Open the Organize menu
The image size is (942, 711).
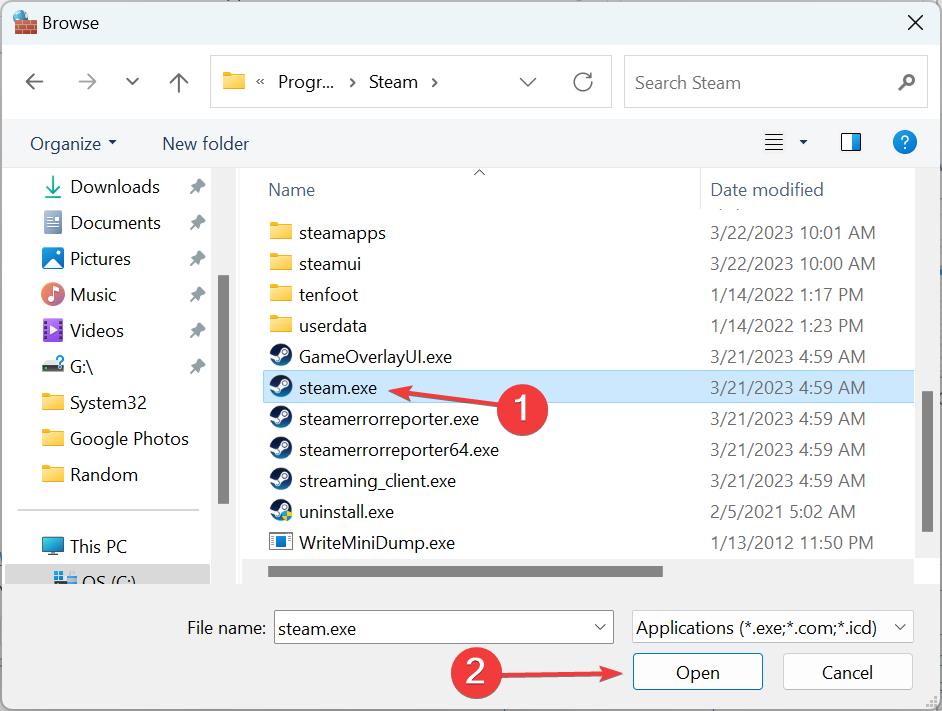73,144
